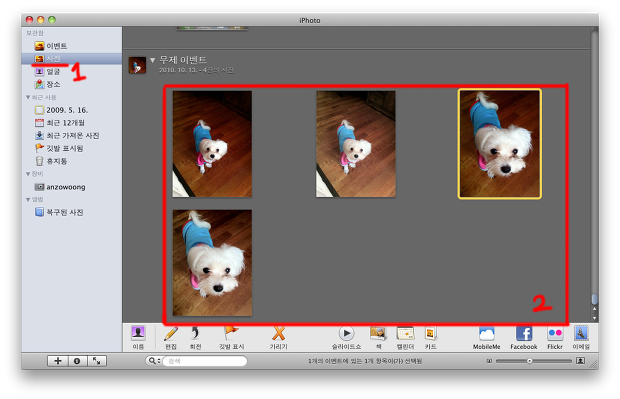Show 깃발 표시됨 (flagged) photos

coord(59,148)
